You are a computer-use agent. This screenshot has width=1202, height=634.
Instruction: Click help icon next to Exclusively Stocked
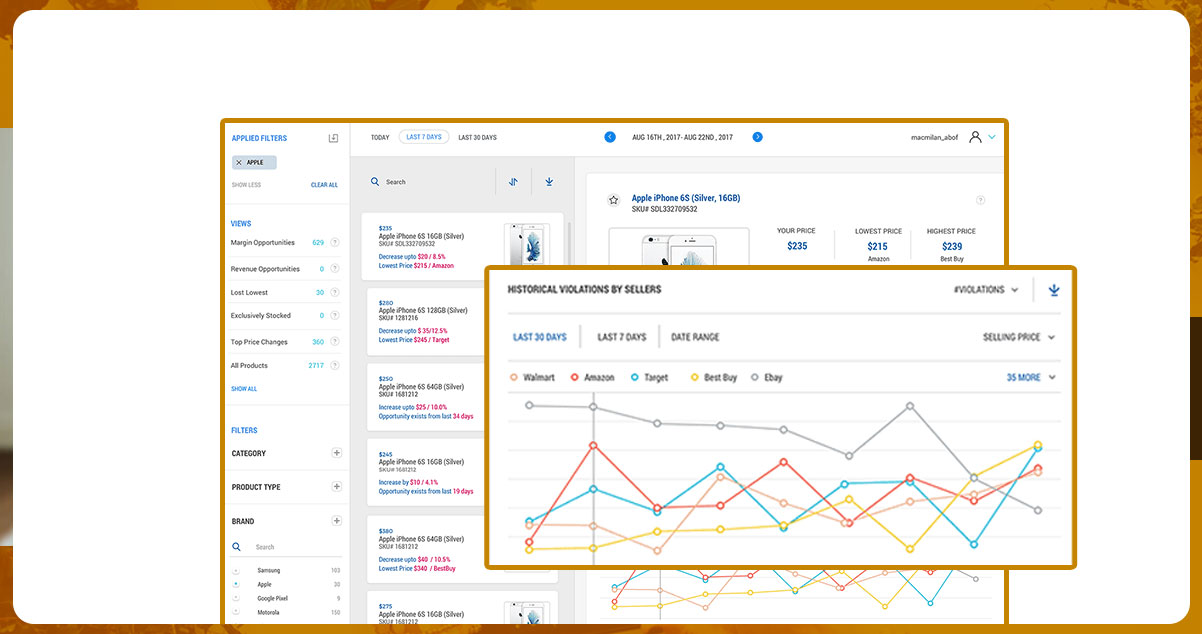[x=334, y=315]
